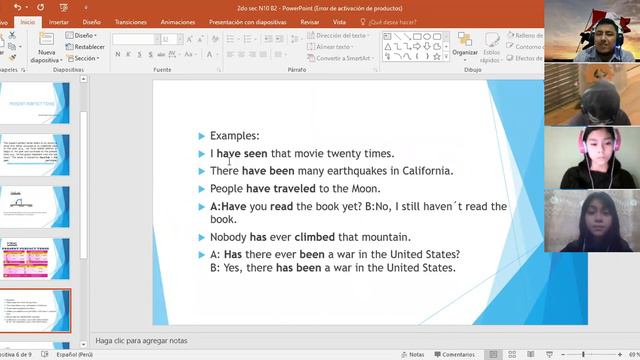Open the font name dropdown arrow

point(157,39)
